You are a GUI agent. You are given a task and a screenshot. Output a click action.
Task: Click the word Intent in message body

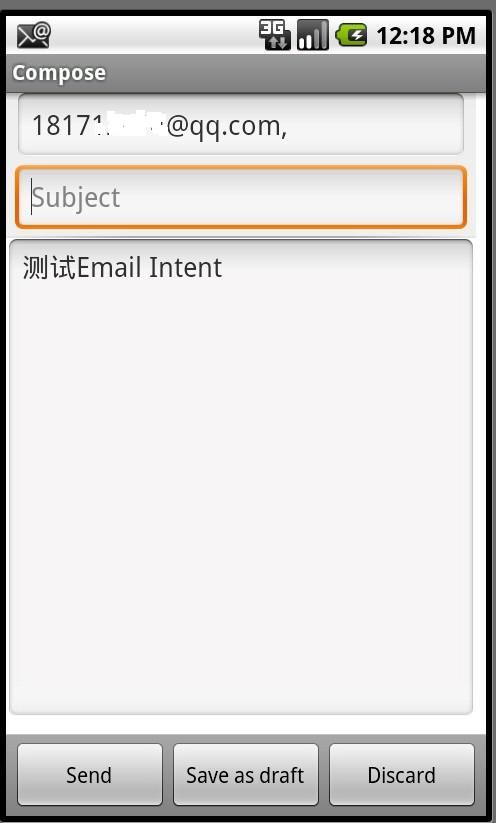point(185,267)
